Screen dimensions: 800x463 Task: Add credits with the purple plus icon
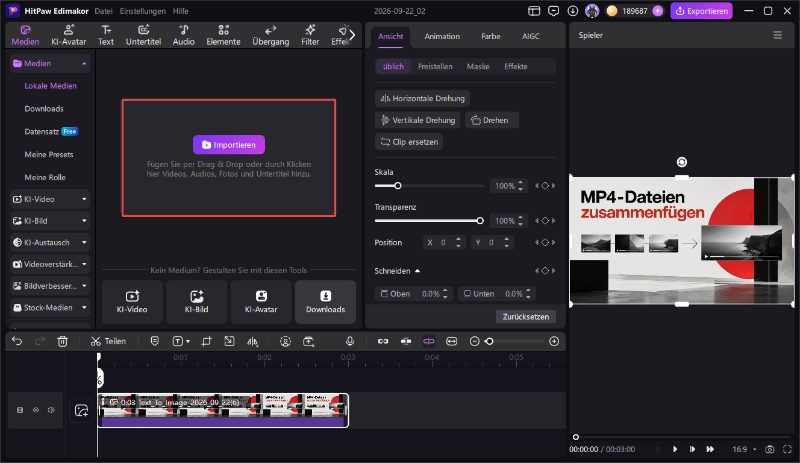(658, 11)
